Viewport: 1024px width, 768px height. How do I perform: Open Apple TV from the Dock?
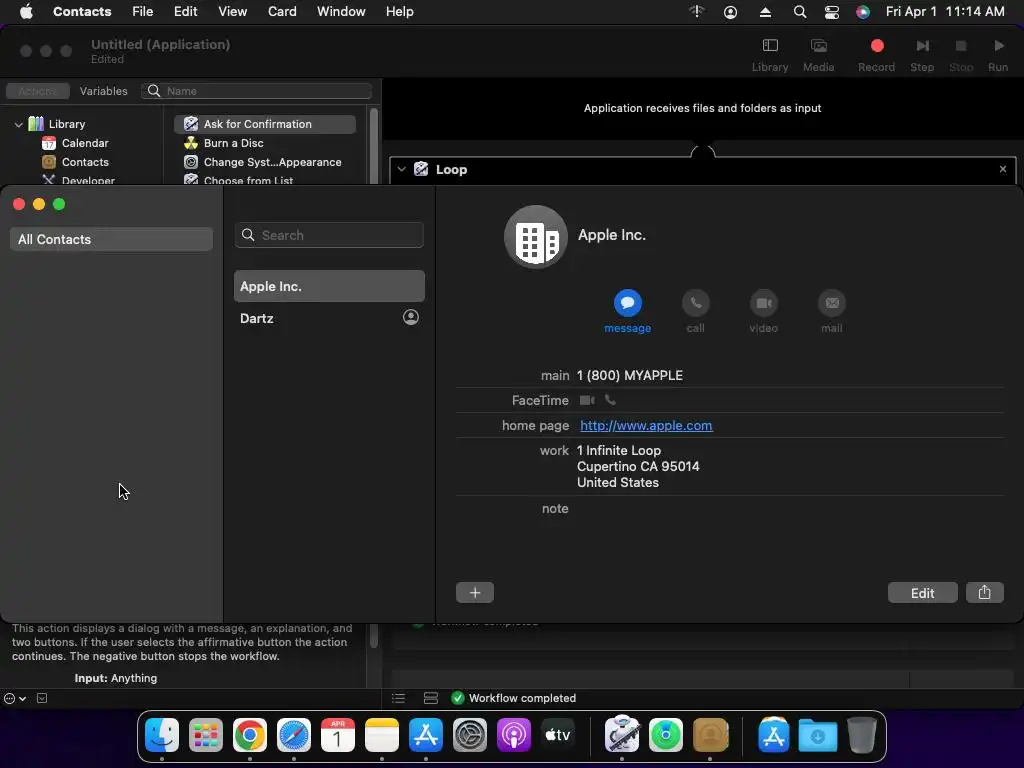pos(558,735)
